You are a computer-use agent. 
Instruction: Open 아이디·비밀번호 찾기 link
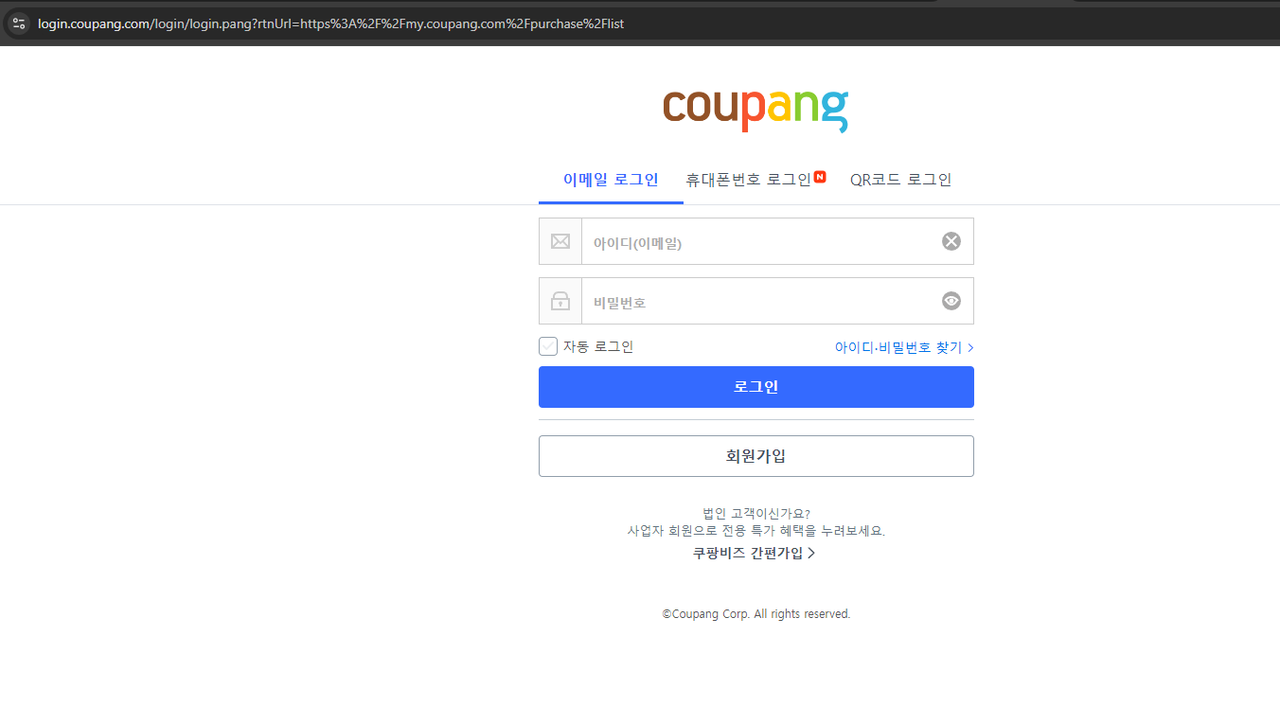pos(904,347)
